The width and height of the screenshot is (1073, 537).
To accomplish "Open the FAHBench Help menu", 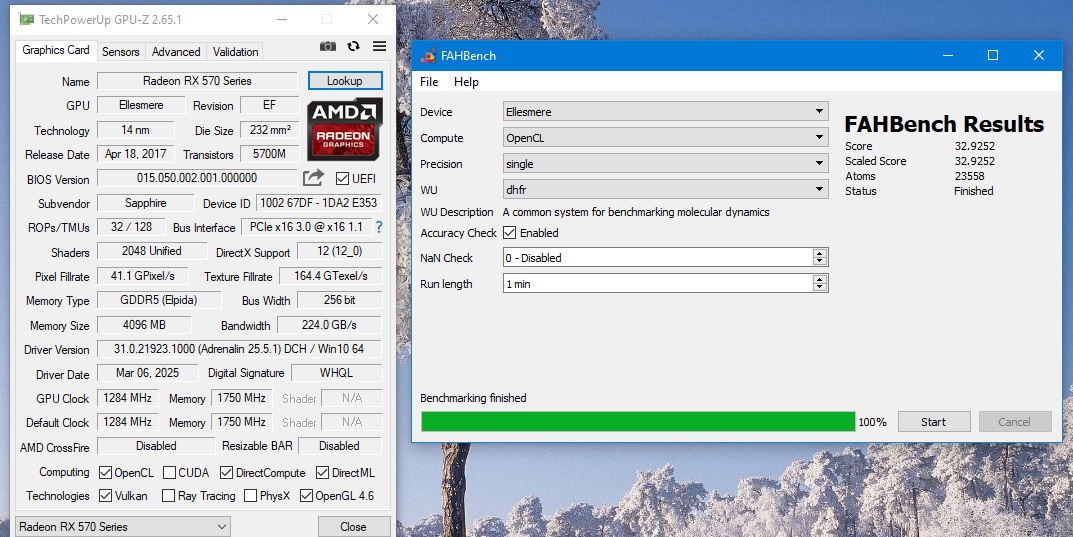I will (466, 81).
